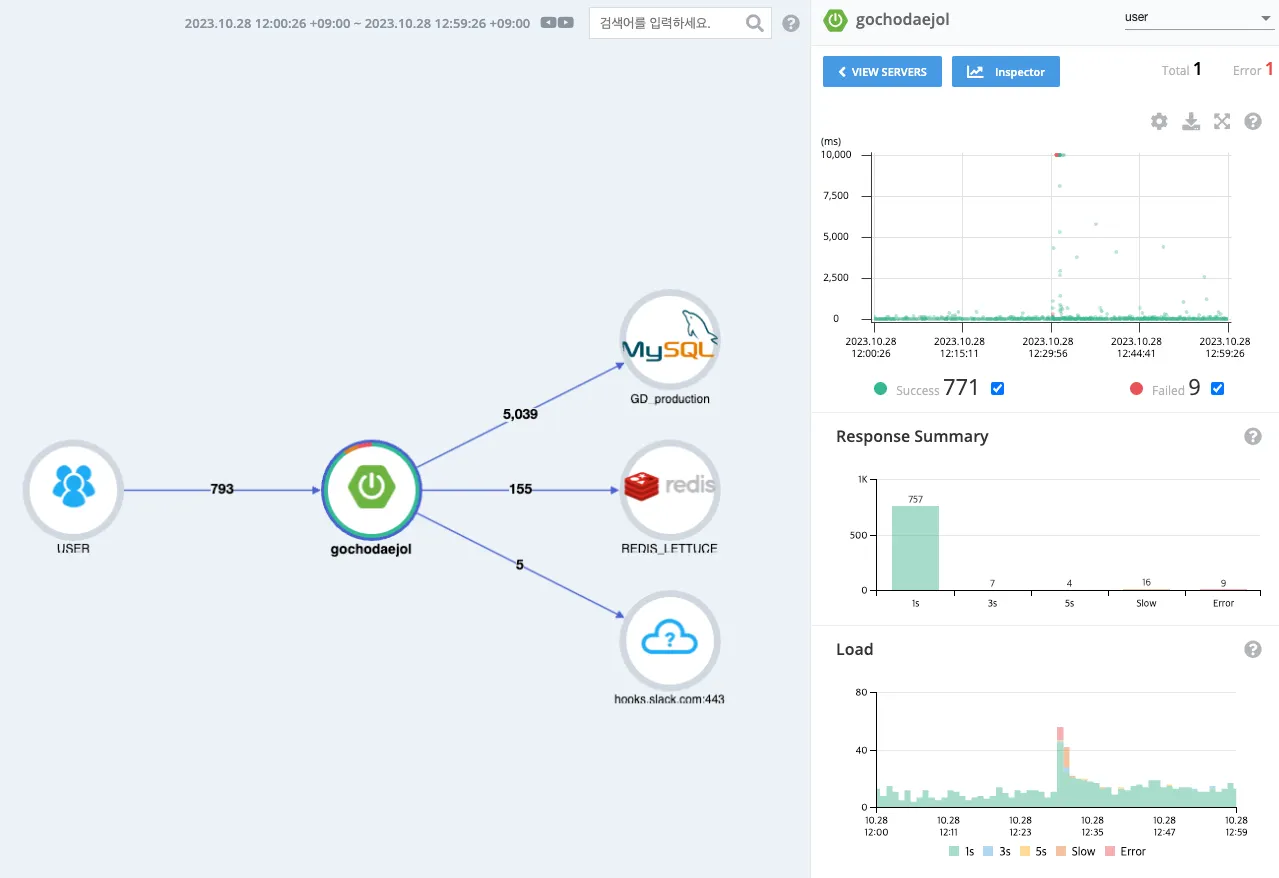The width and height of the screenshot is (1279, 878).
Task: Download the scatter chart image
Action: (1190, 121)
